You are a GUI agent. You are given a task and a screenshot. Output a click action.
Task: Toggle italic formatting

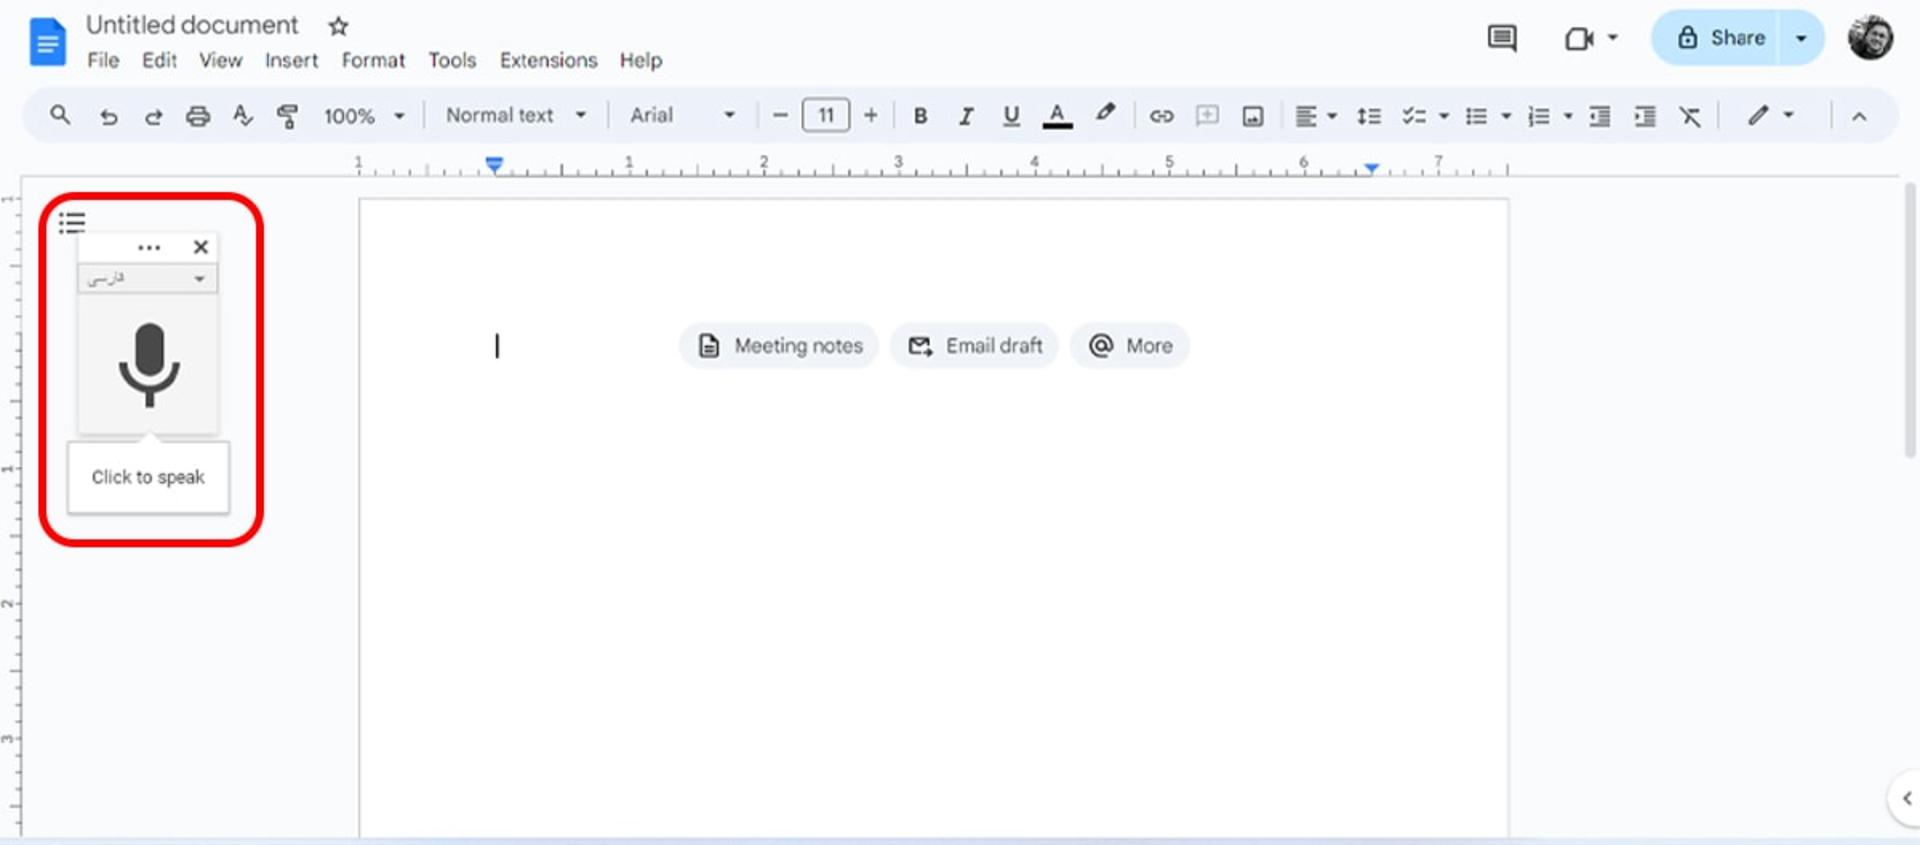click(x=966, y=116)
